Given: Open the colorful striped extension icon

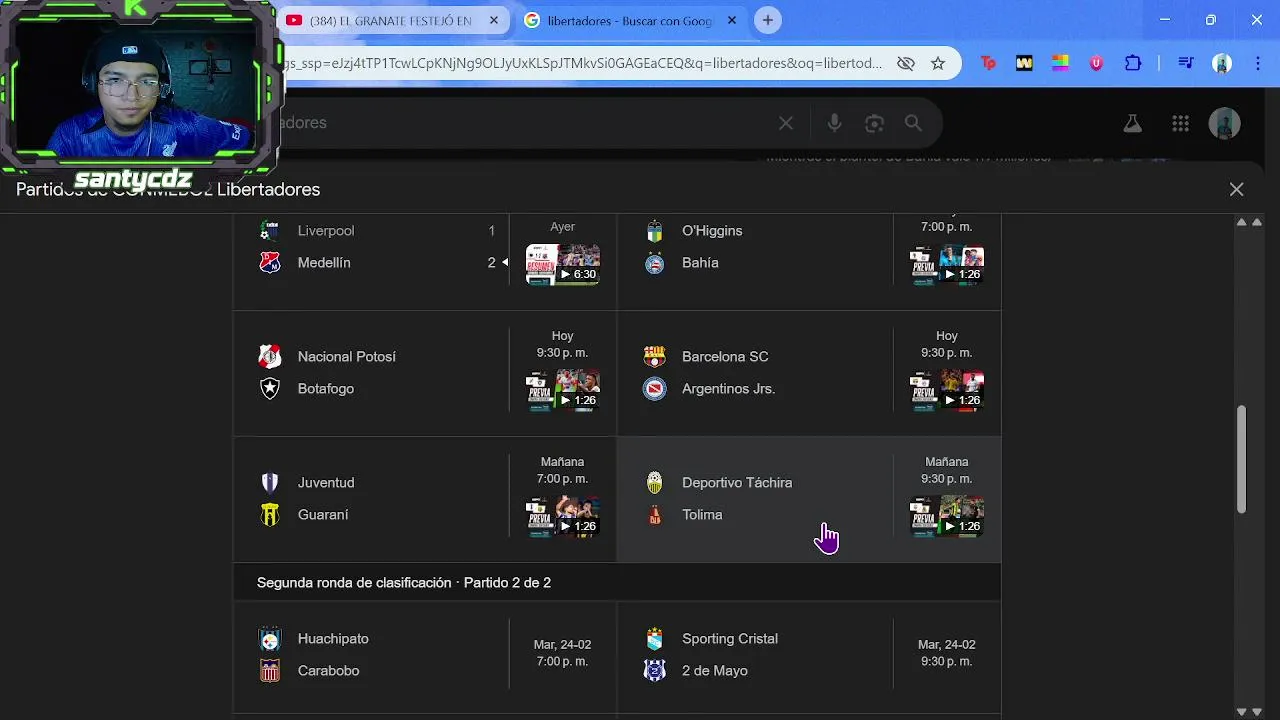Looking at the screenshot, I should 1060,63.
